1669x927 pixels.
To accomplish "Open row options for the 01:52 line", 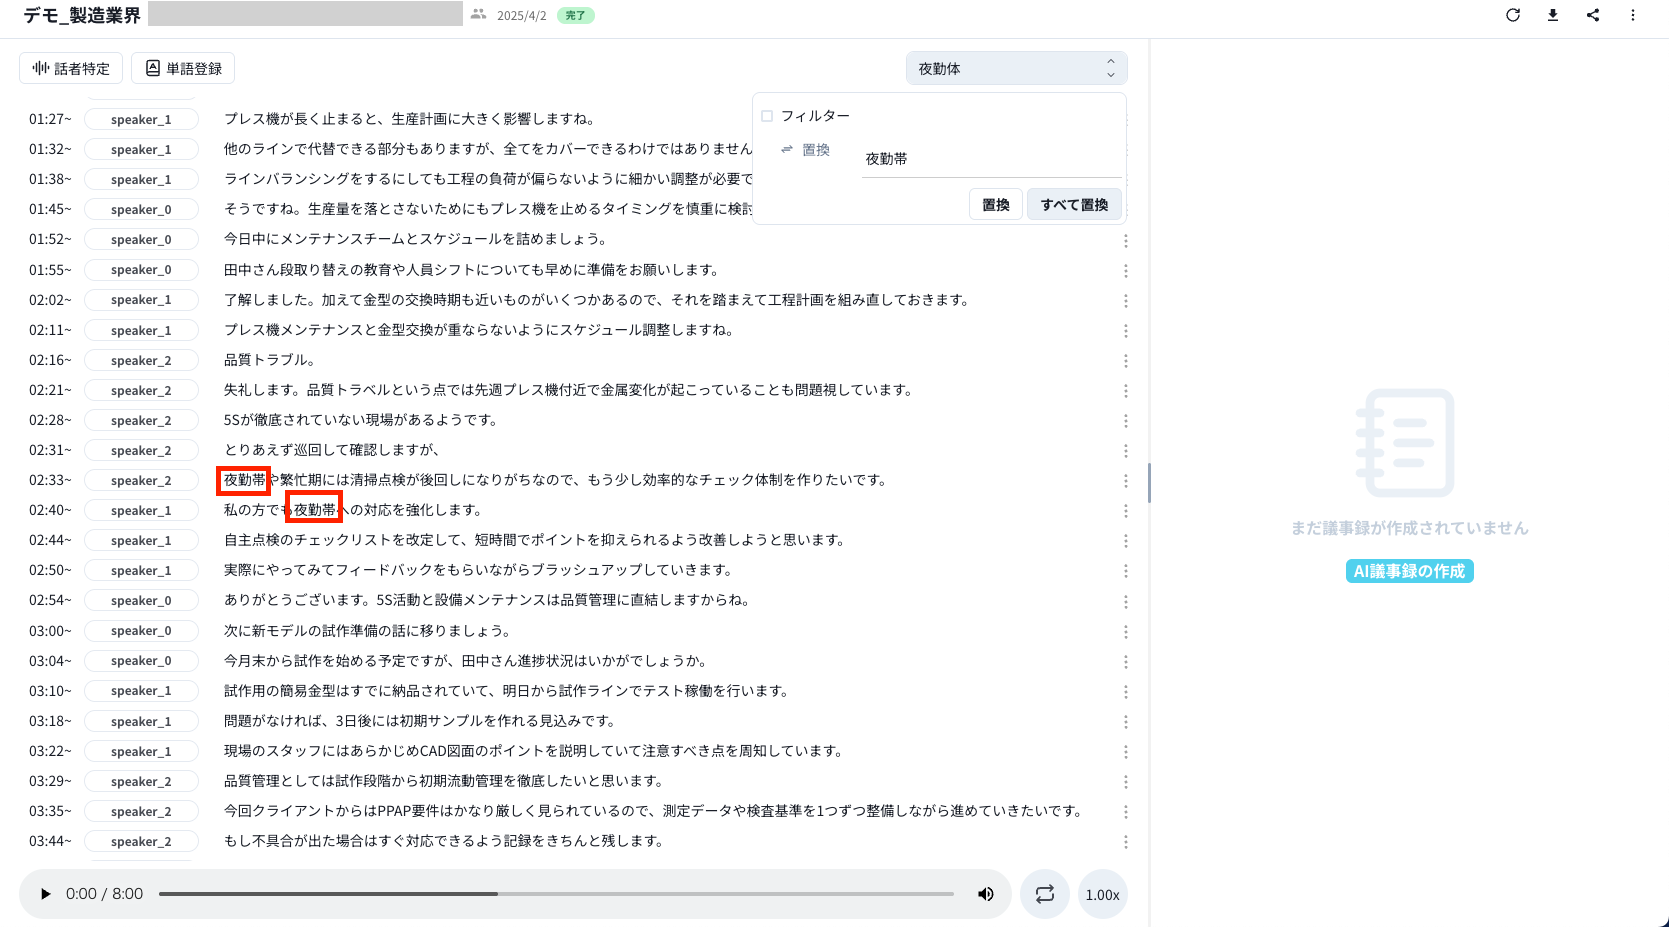I will point(1126,241).
